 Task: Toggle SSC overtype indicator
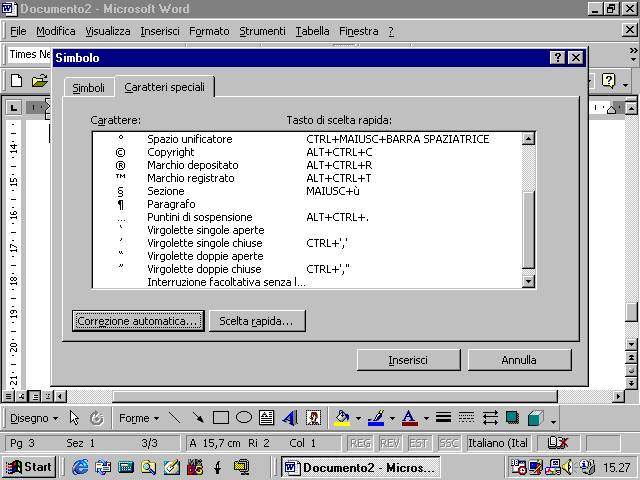[x=449, y=443]
